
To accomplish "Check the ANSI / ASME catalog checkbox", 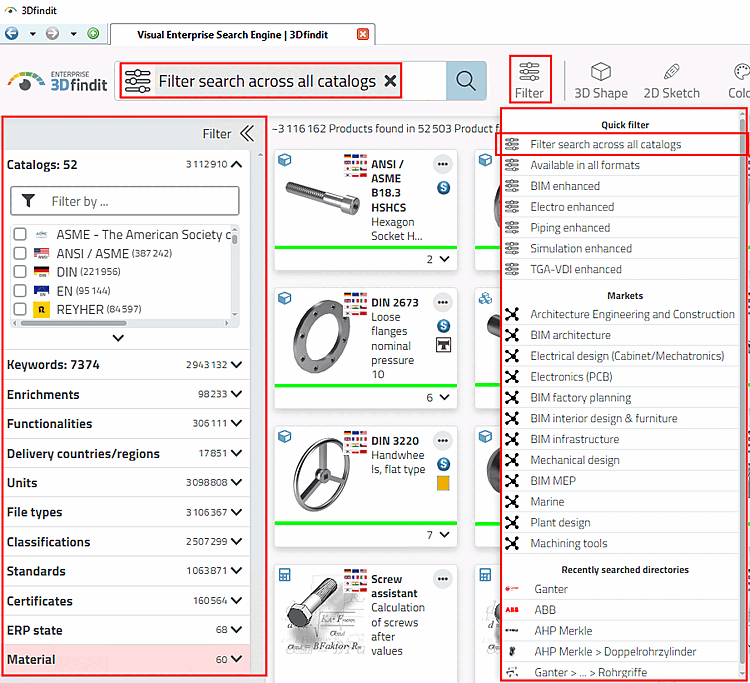I will coord(20,253).
